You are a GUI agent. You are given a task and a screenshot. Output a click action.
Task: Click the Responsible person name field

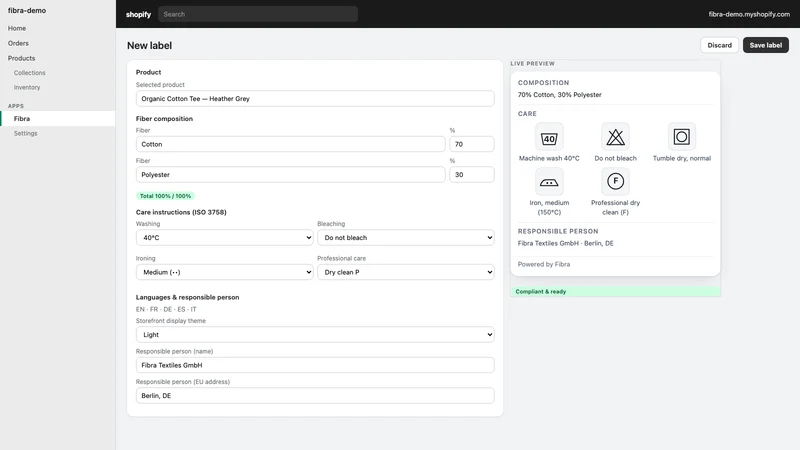click(315, 365)
